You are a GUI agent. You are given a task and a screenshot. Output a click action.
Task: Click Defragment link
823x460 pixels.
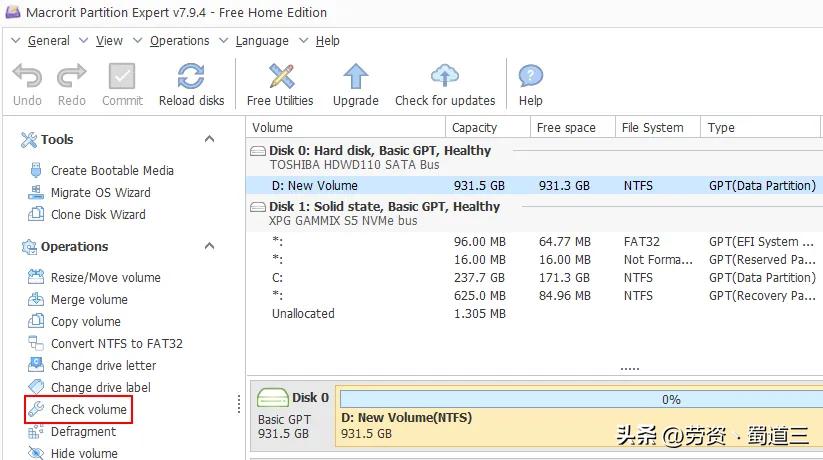point(83,432)
